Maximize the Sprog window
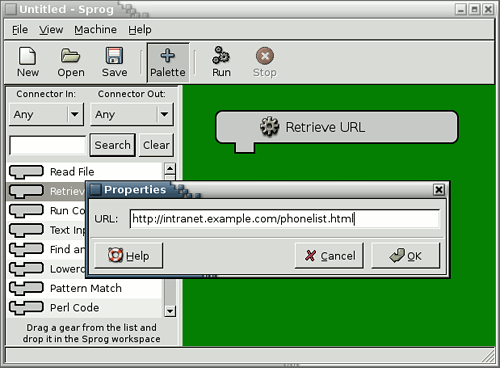 [x=475, y=9]
